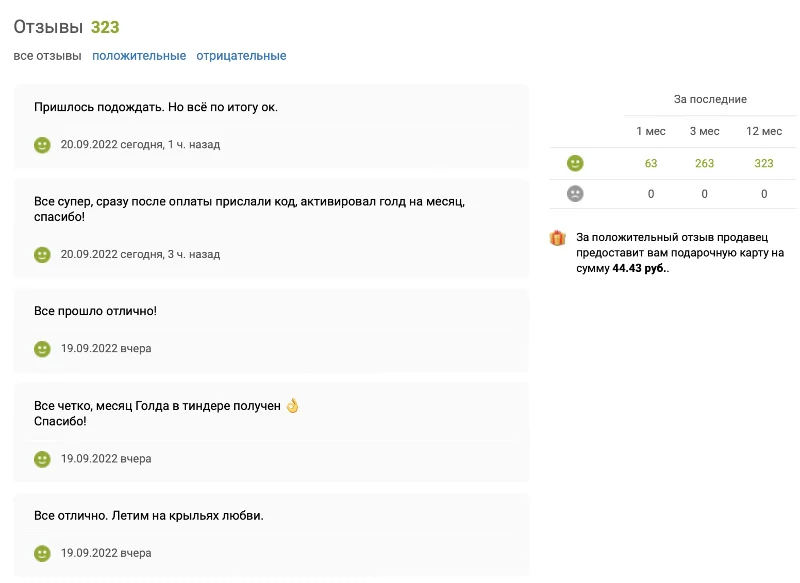Click gray negative face in statistics table
Image resolution: width=800 pixels, height=583 pixels.
tap(575, 194)
